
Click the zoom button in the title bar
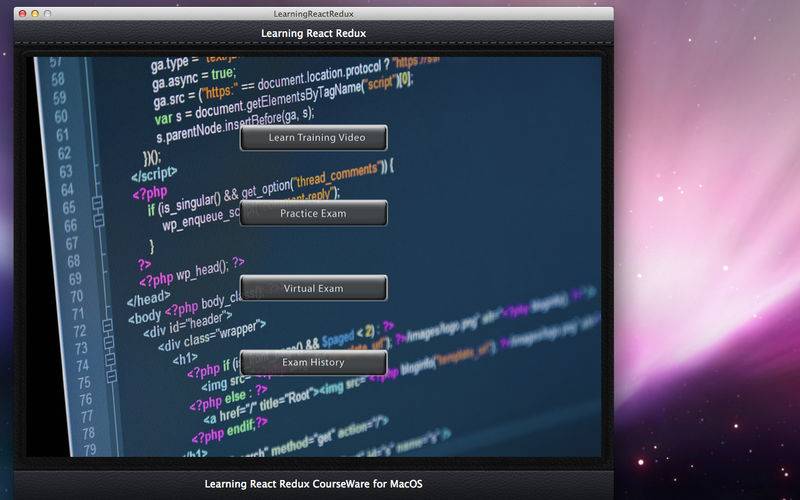(x=47, y=14)
